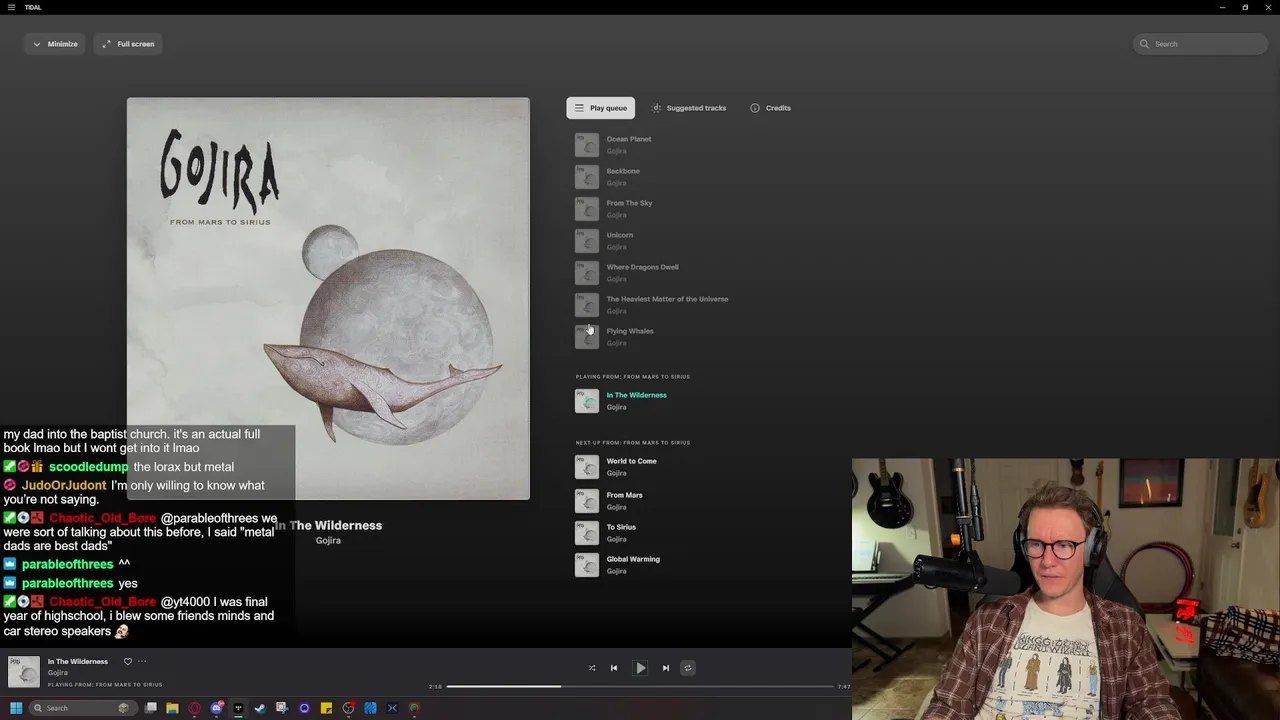This screenshot has height=720, width=1280.
Task: Open the three-dot more options menu
Action: pyautogui.click(x=142, y=661)
